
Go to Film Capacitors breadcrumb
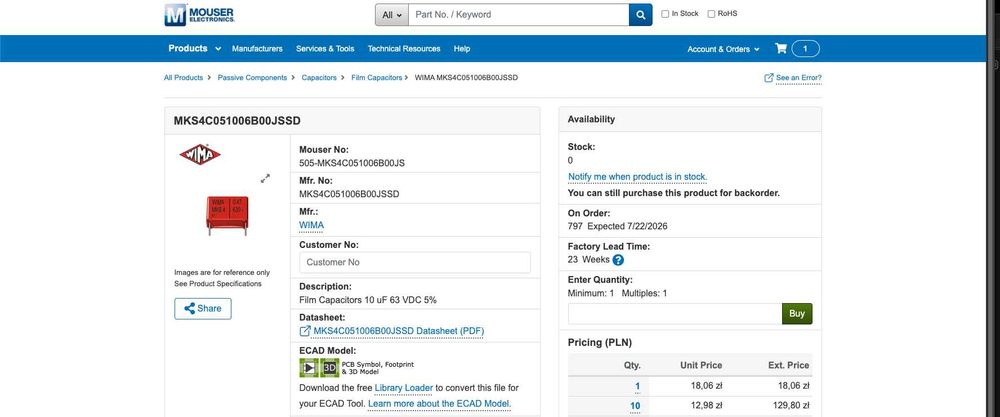[x=377, y=78]
